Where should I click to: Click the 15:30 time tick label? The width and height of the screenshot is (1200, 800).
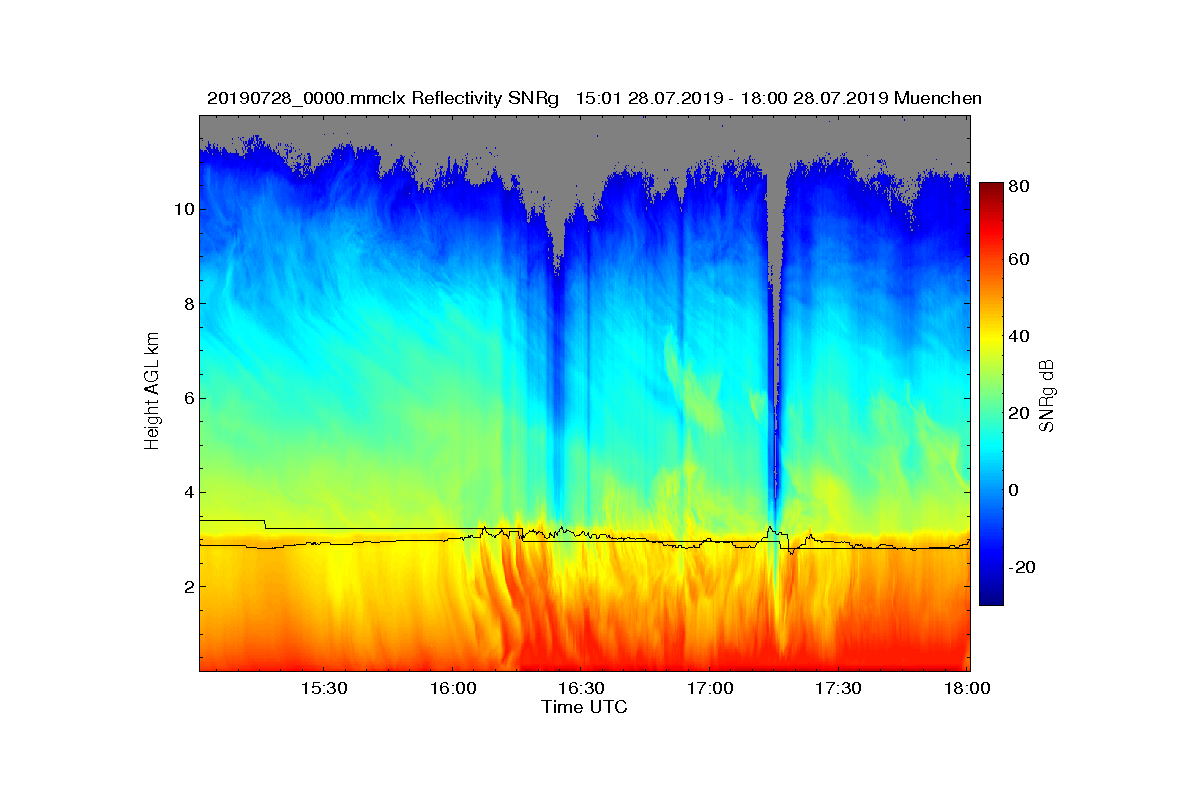point(323,689)
